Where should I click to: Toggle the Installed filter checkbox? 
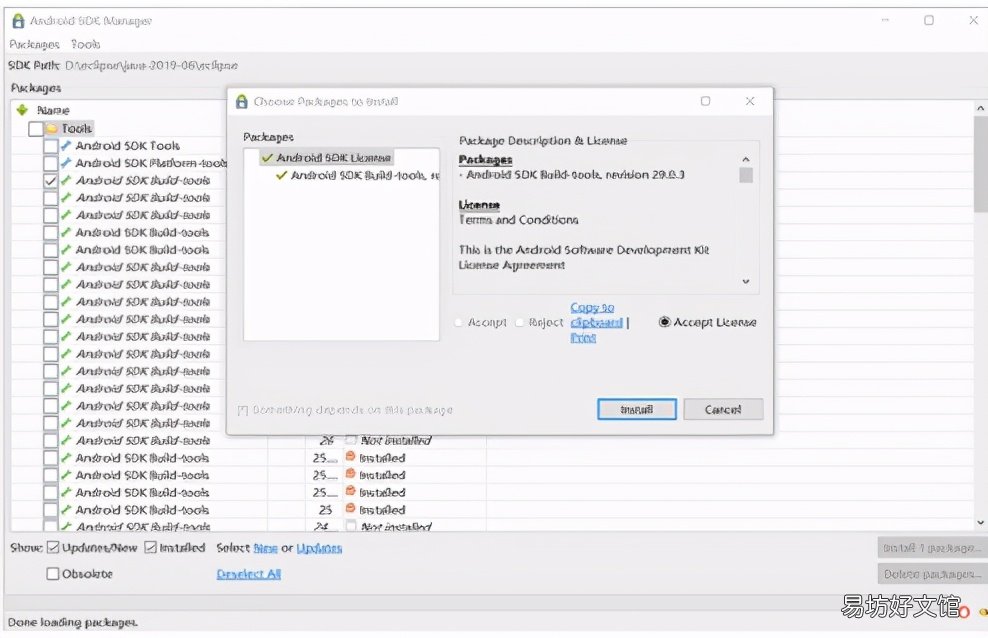click(151, 547)
